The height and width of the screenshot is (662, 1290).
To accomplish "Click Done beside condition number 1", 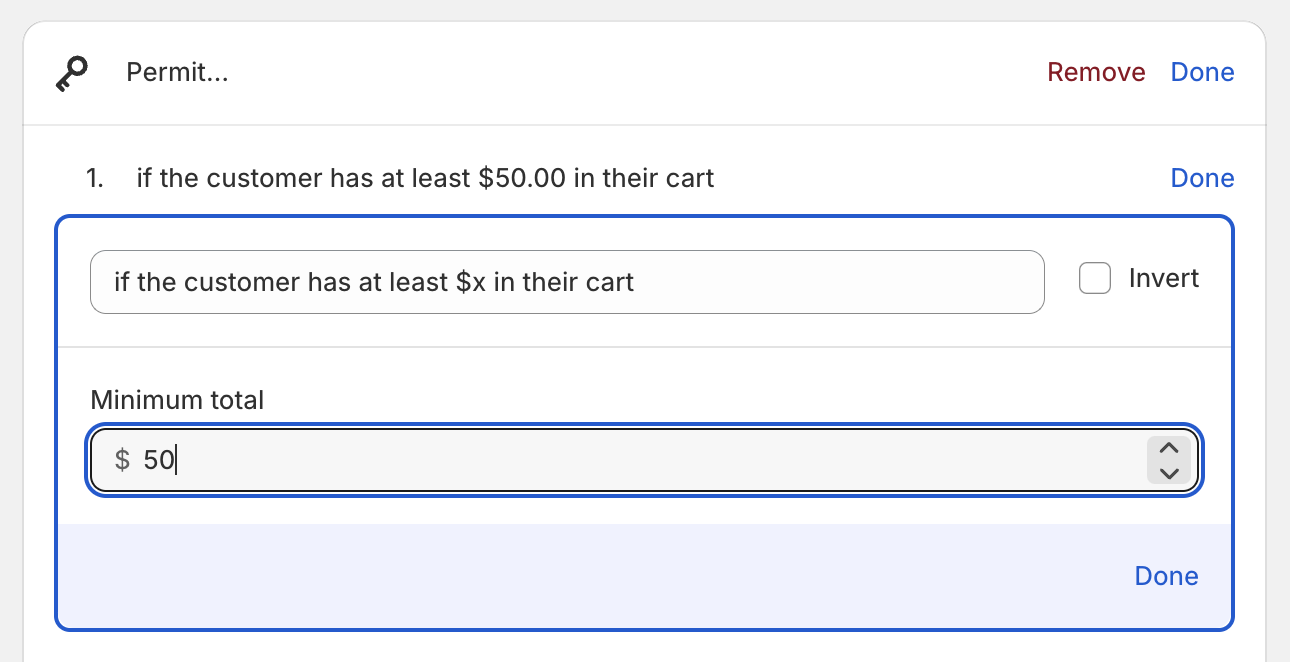I will click(1202, 178).
